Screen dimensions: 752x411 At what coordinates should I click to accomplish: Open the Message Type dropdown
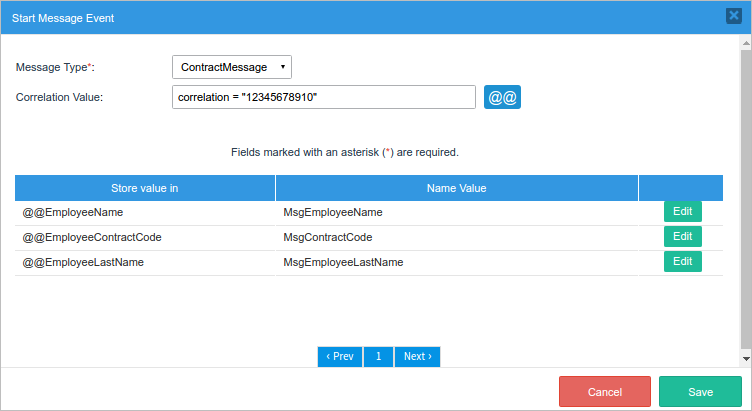[x=231, y=67]
